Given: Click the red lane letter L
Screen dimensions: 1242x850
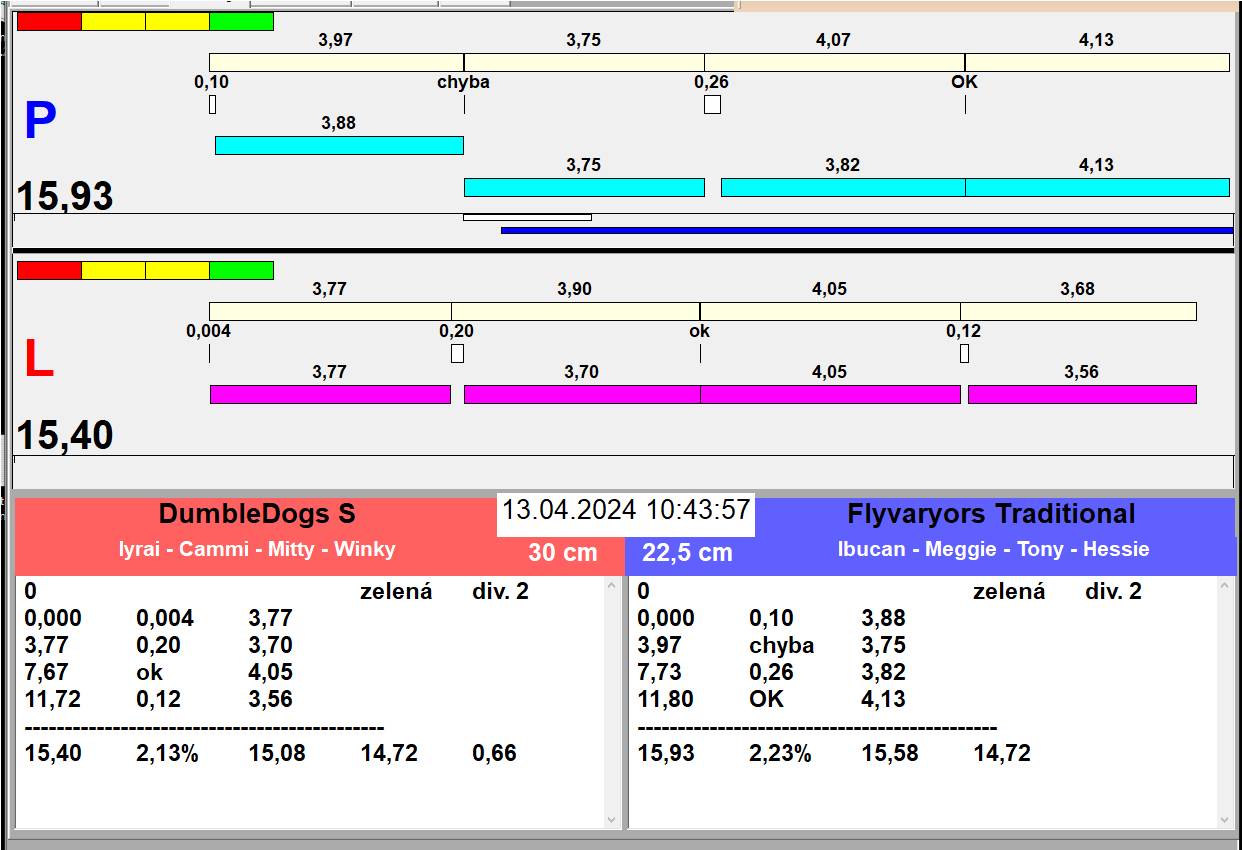Looking at the screenshot, I should coord(38,360).
